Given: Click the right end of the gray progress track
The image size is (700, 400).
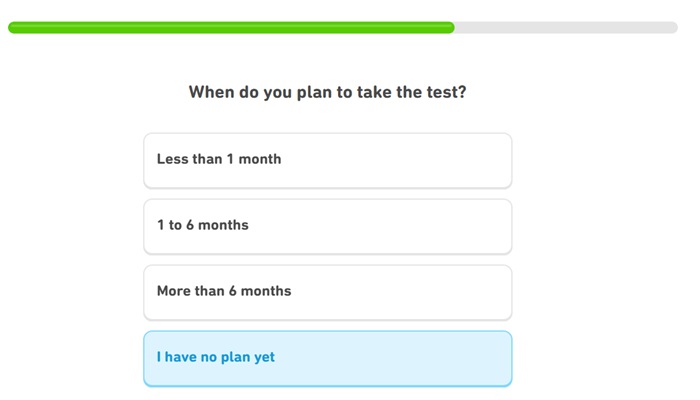Looking at the screenshot, I should (672, 28).
